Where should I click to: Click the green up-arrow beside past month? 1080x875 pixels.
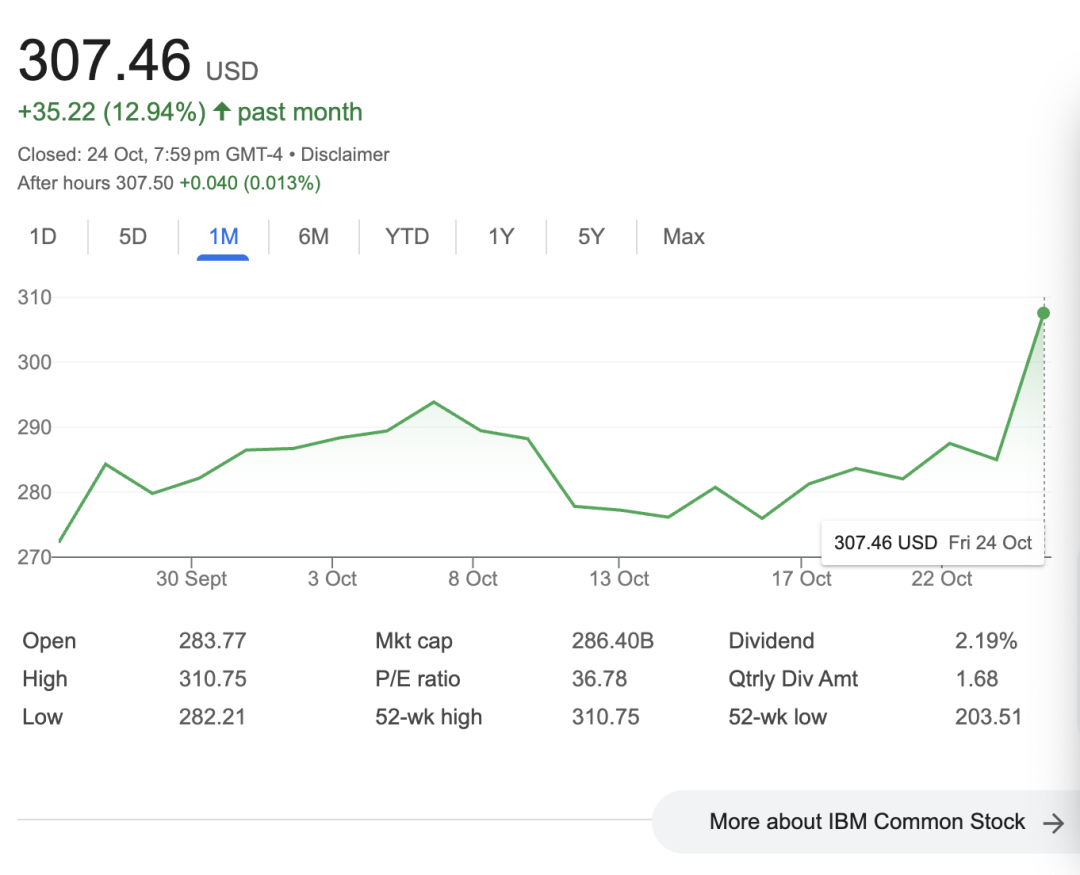click(221, 112)
